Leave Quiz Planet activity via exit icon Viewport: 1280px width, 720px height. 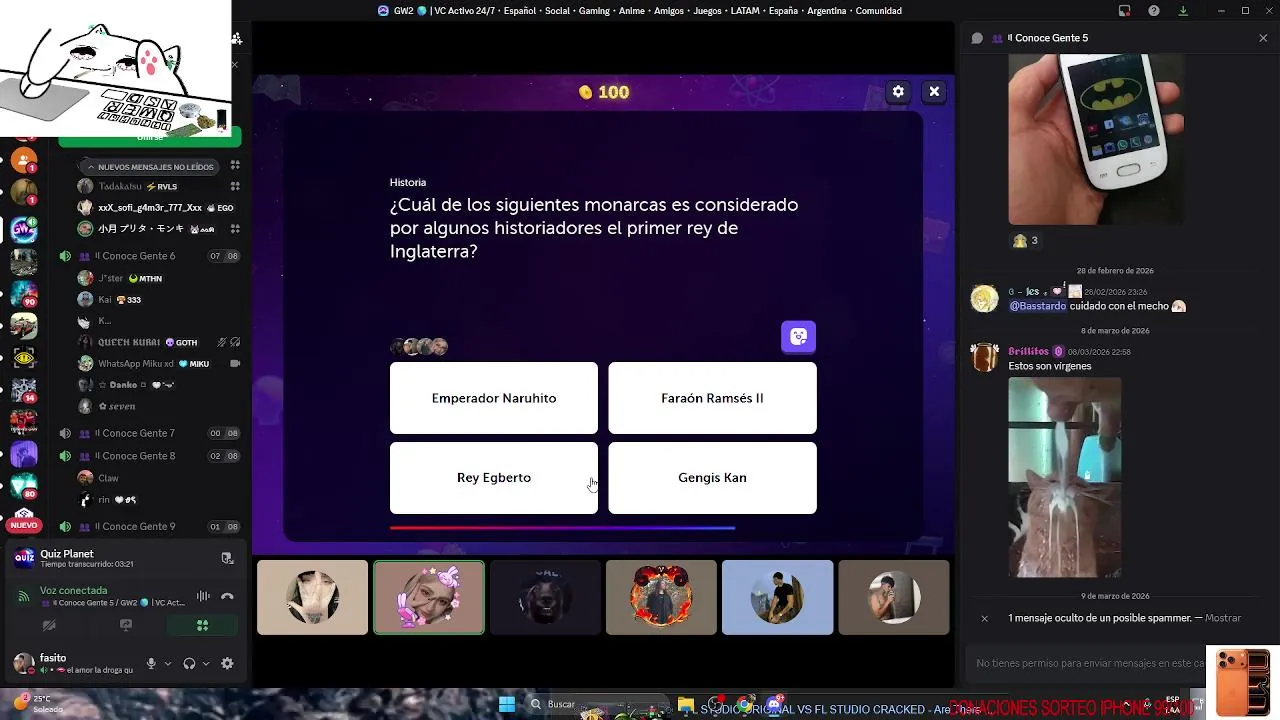point(227,558)
